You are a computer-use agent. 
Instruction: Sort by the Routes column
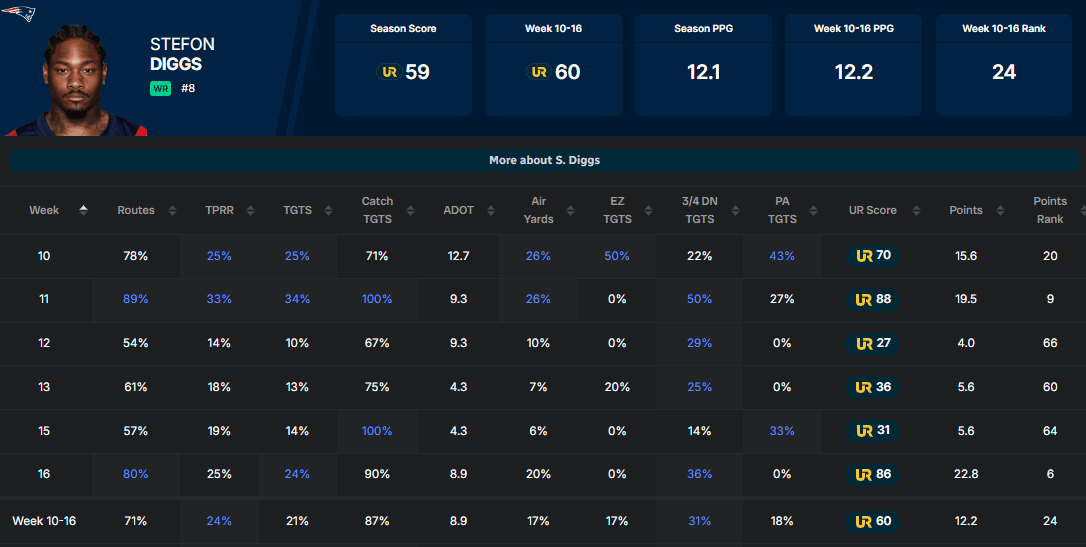pos(136,210)
